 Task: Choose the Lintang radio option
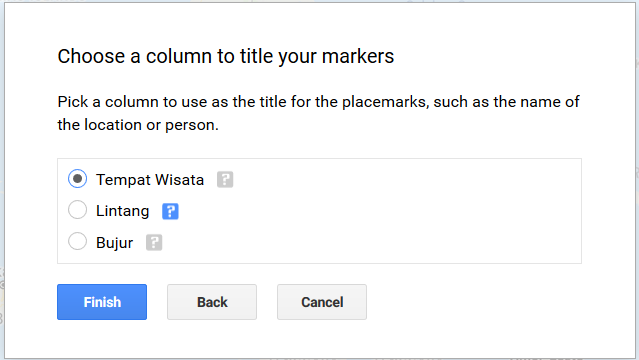click(77, 210)
